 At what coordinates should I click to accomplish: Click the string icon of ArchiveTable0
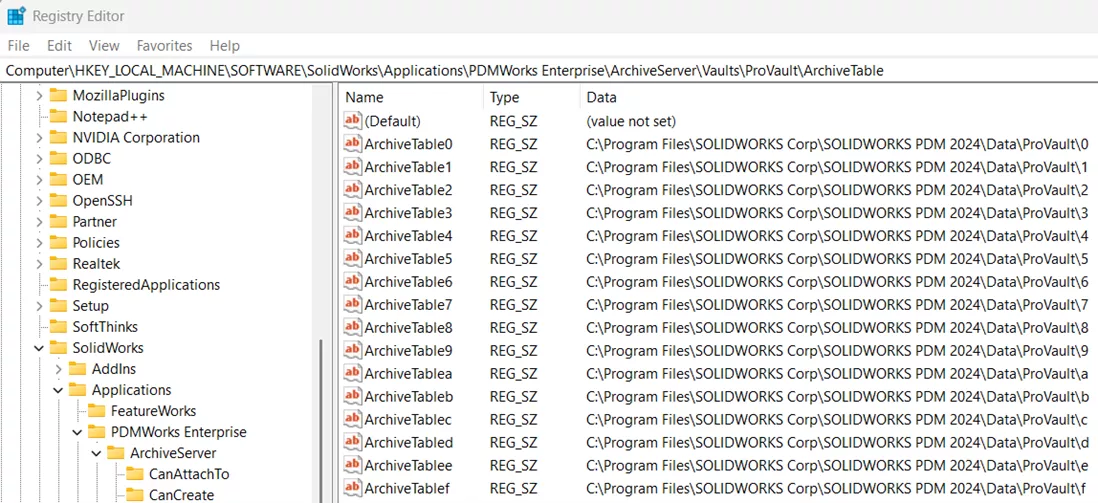click(x=353, y=144)
